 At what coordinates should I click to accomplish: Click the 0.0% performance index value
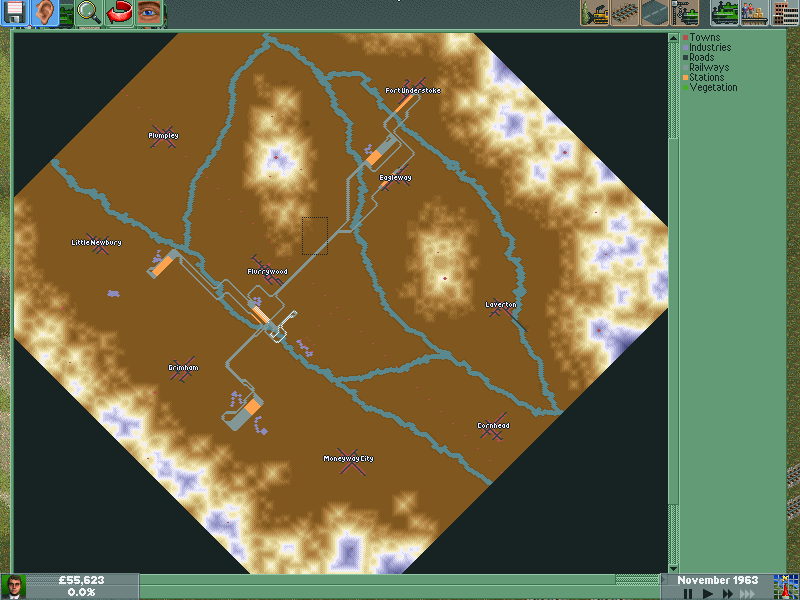(82, 593)
